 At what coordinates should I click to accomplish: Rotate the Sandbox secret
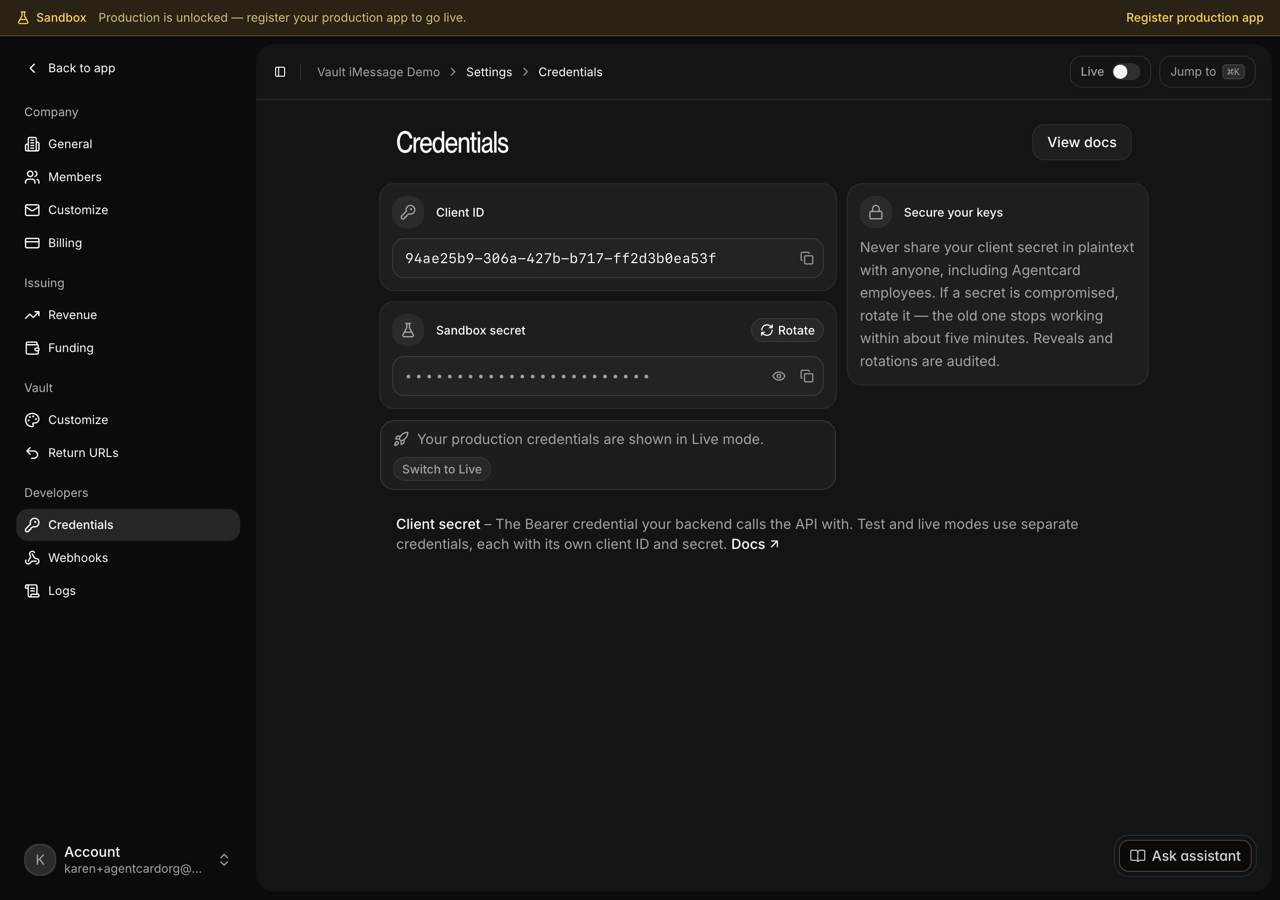pos(787,330)
